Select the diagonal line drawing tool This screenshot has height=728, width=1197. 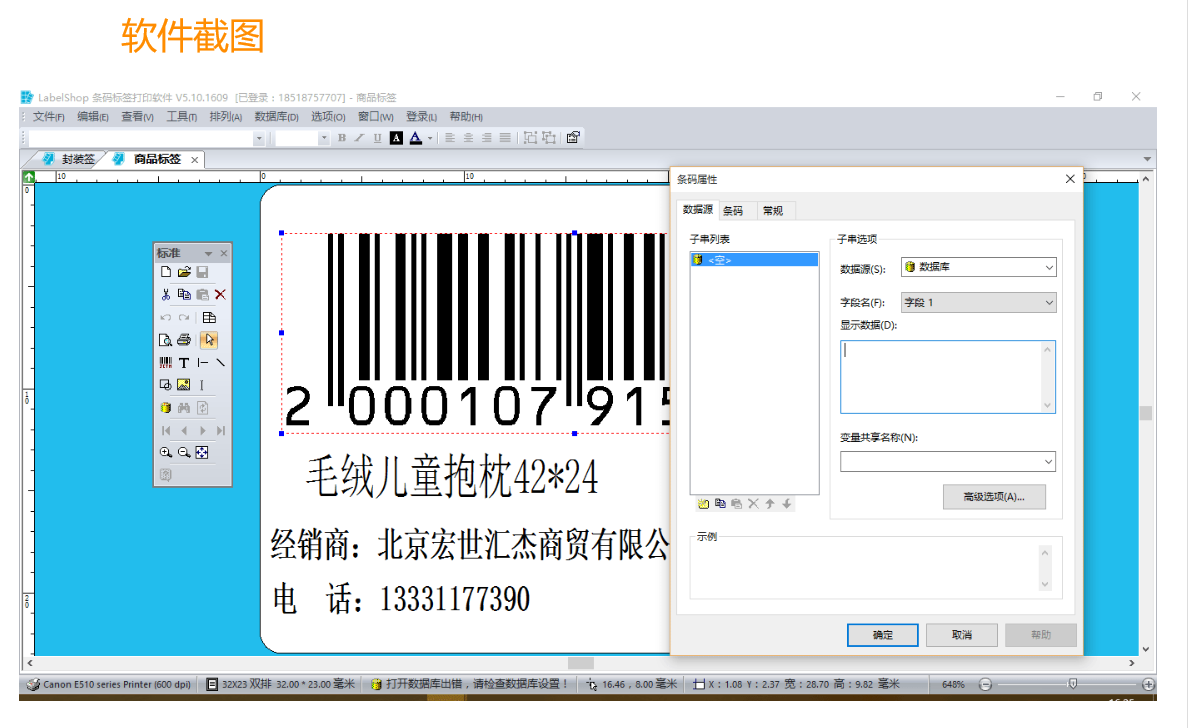[221, 363]
